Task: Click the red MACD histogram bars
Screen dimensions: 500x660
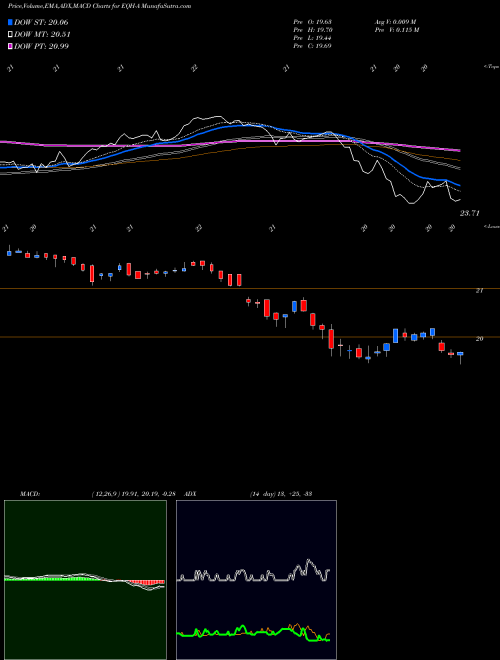Action: point(146,583)
